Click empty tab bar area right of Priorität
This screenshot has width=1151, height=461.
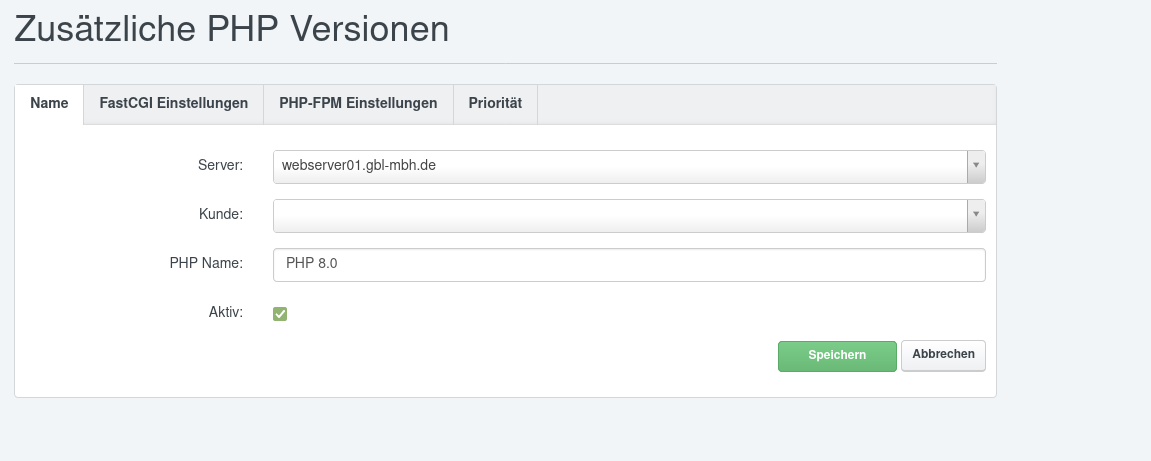click(x=765, y=104)
